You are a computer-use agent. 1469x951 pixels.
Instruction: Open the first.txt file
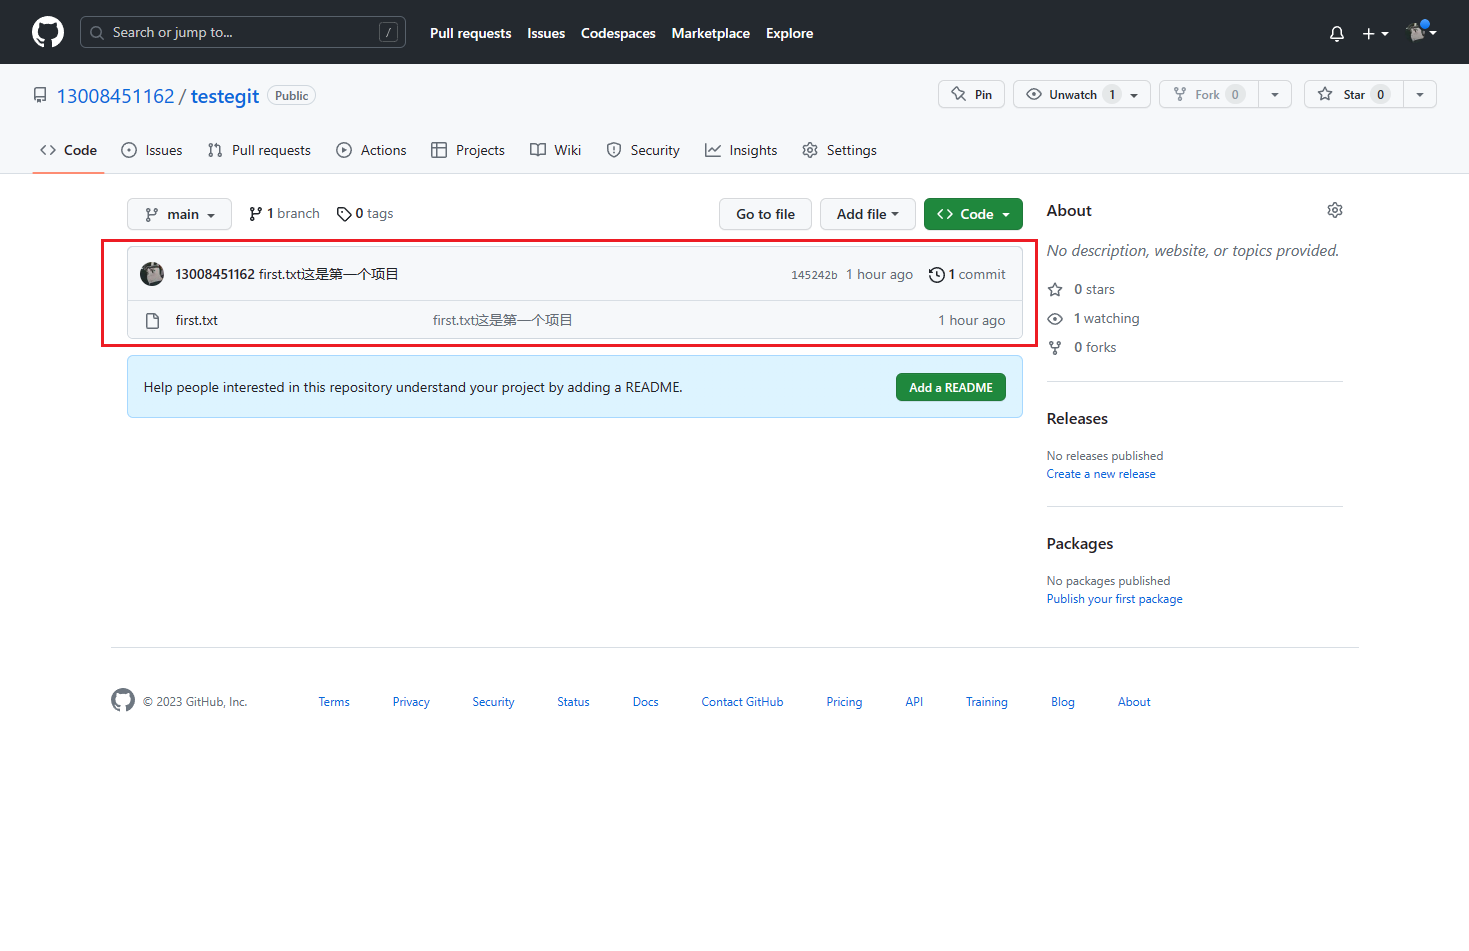[196, 320]
